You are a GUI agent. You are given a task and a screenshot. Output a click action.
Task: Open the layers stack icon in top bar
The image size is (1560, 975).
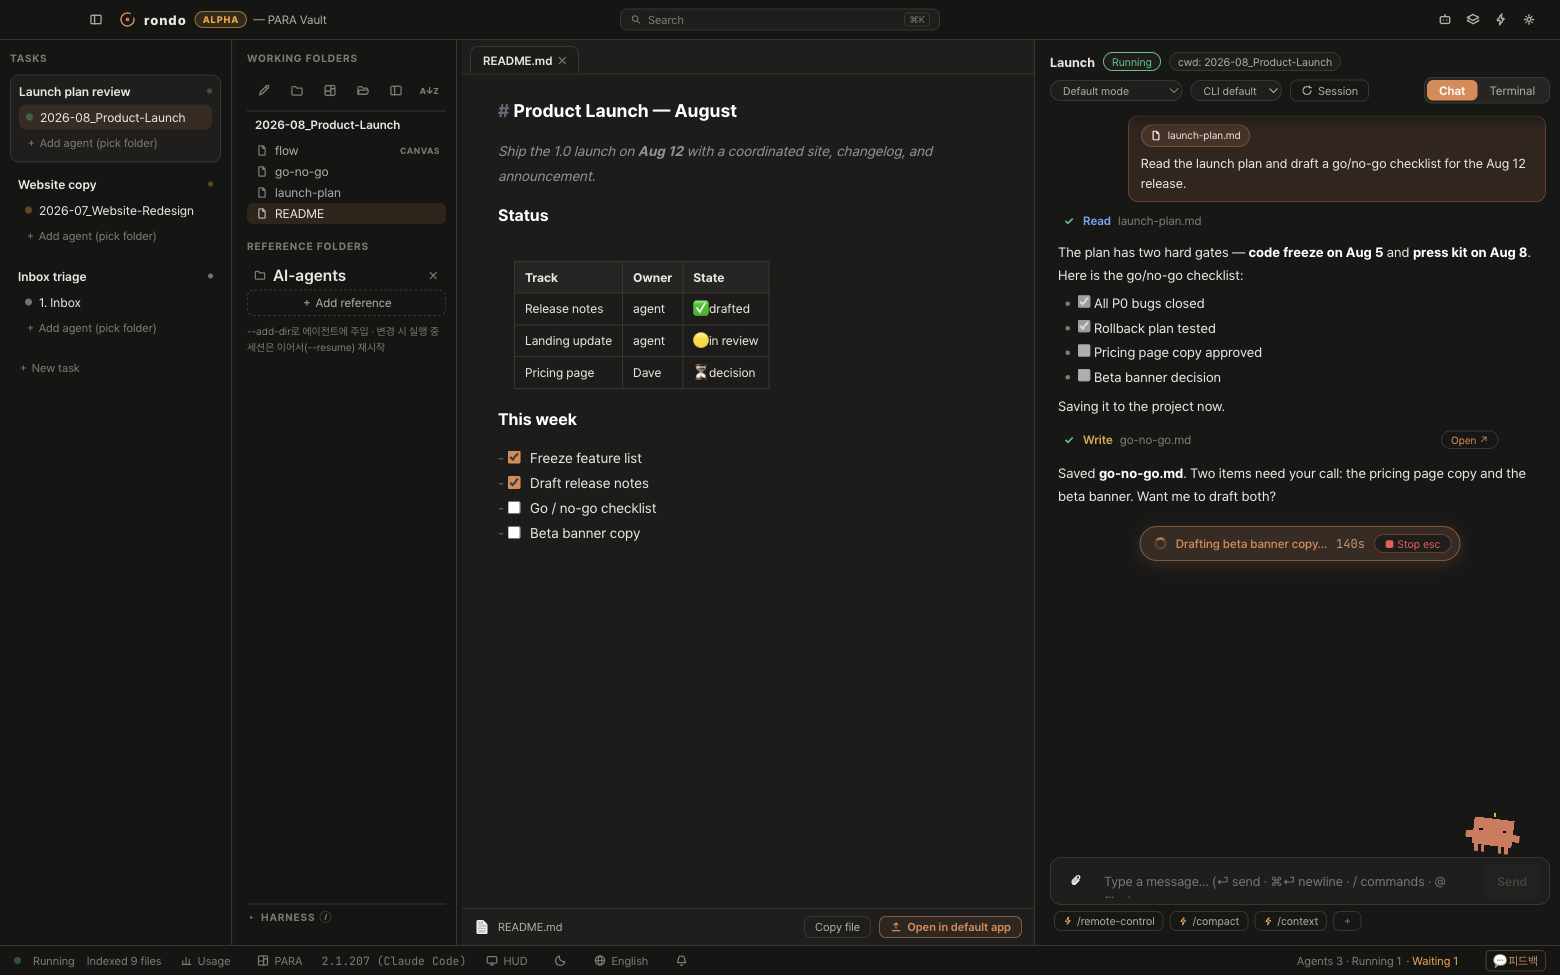click(x=1473, y=19)
